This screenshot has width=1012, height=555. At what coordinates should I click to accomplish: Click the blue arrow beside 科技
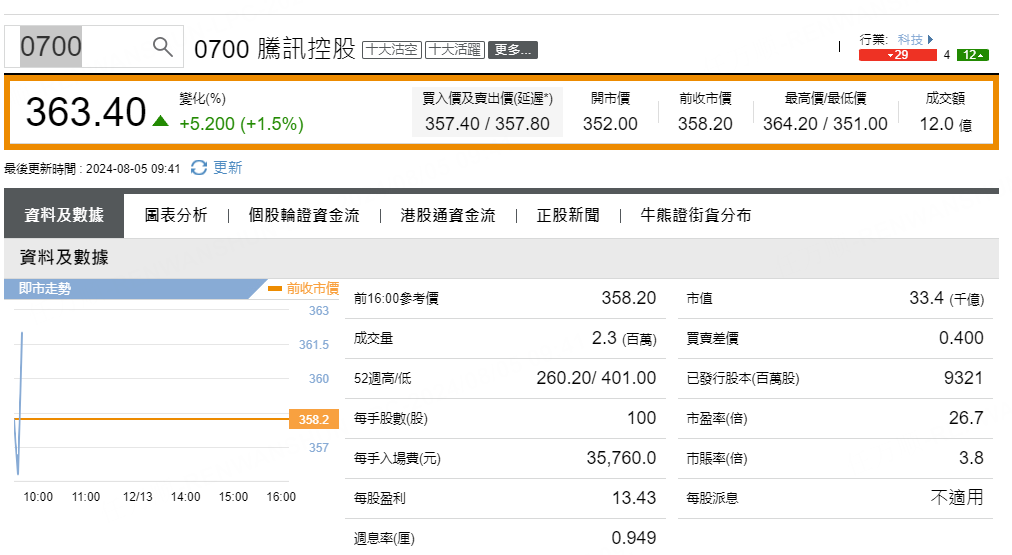931,39
